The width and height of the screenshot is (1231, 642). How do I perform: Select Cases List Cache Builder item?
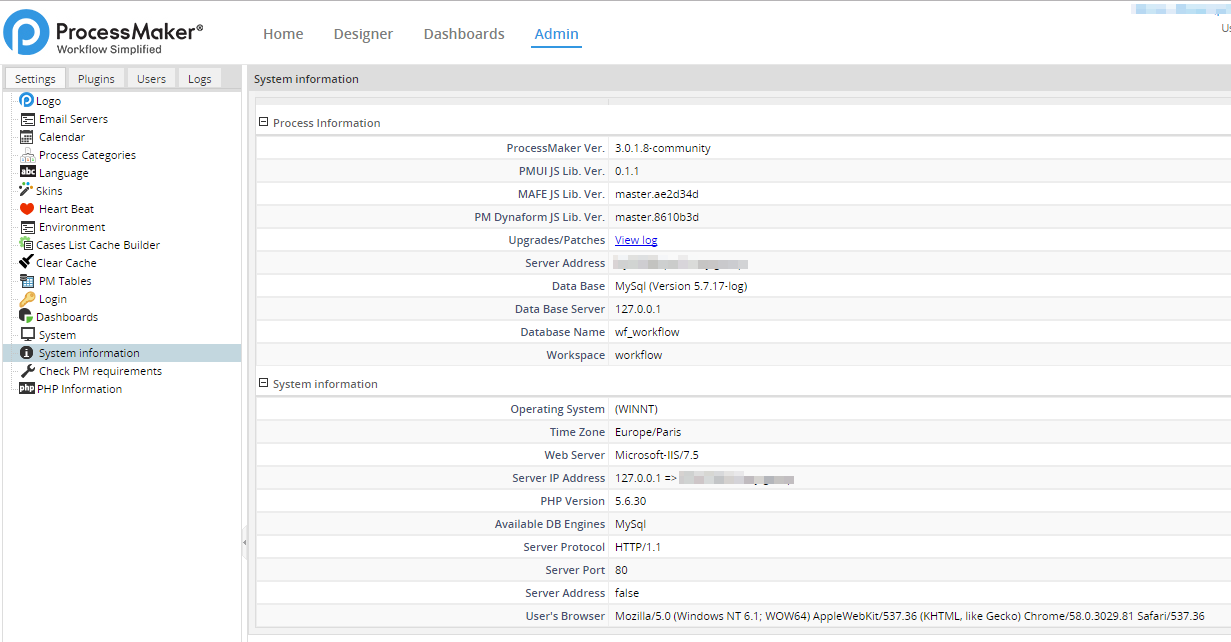click(98, 245)
